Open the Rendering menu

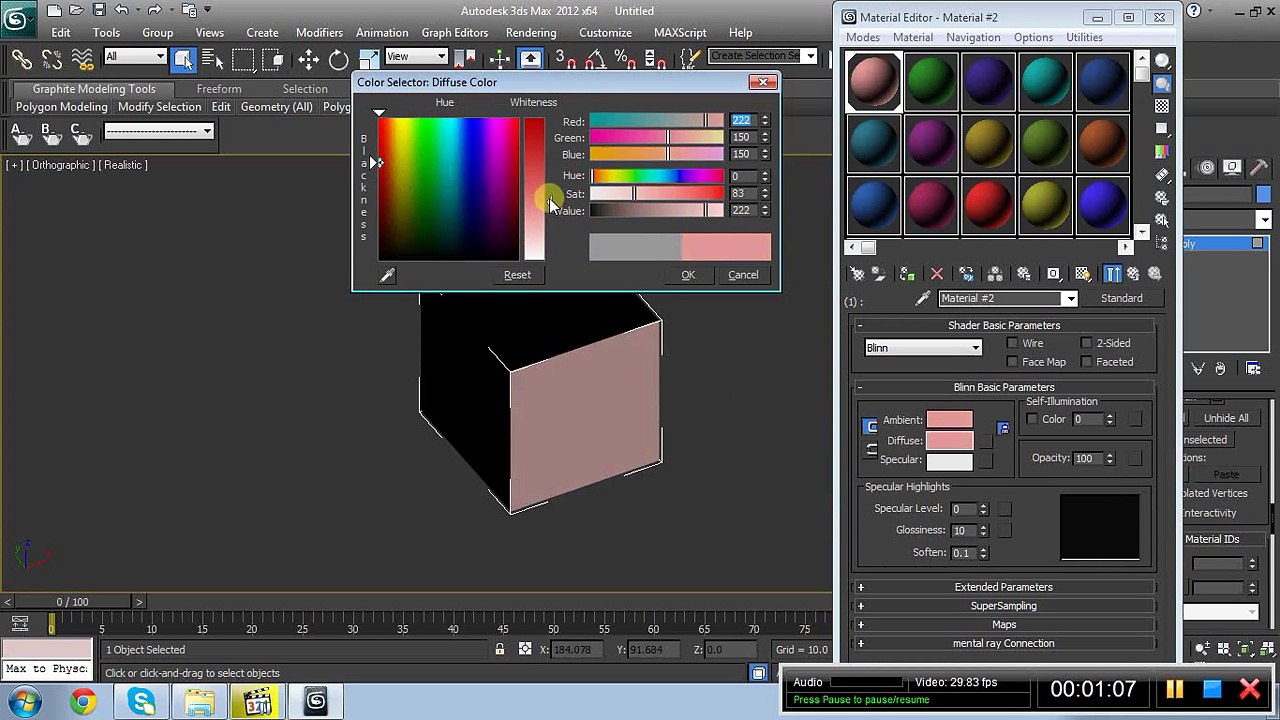[x=531, y=32]
